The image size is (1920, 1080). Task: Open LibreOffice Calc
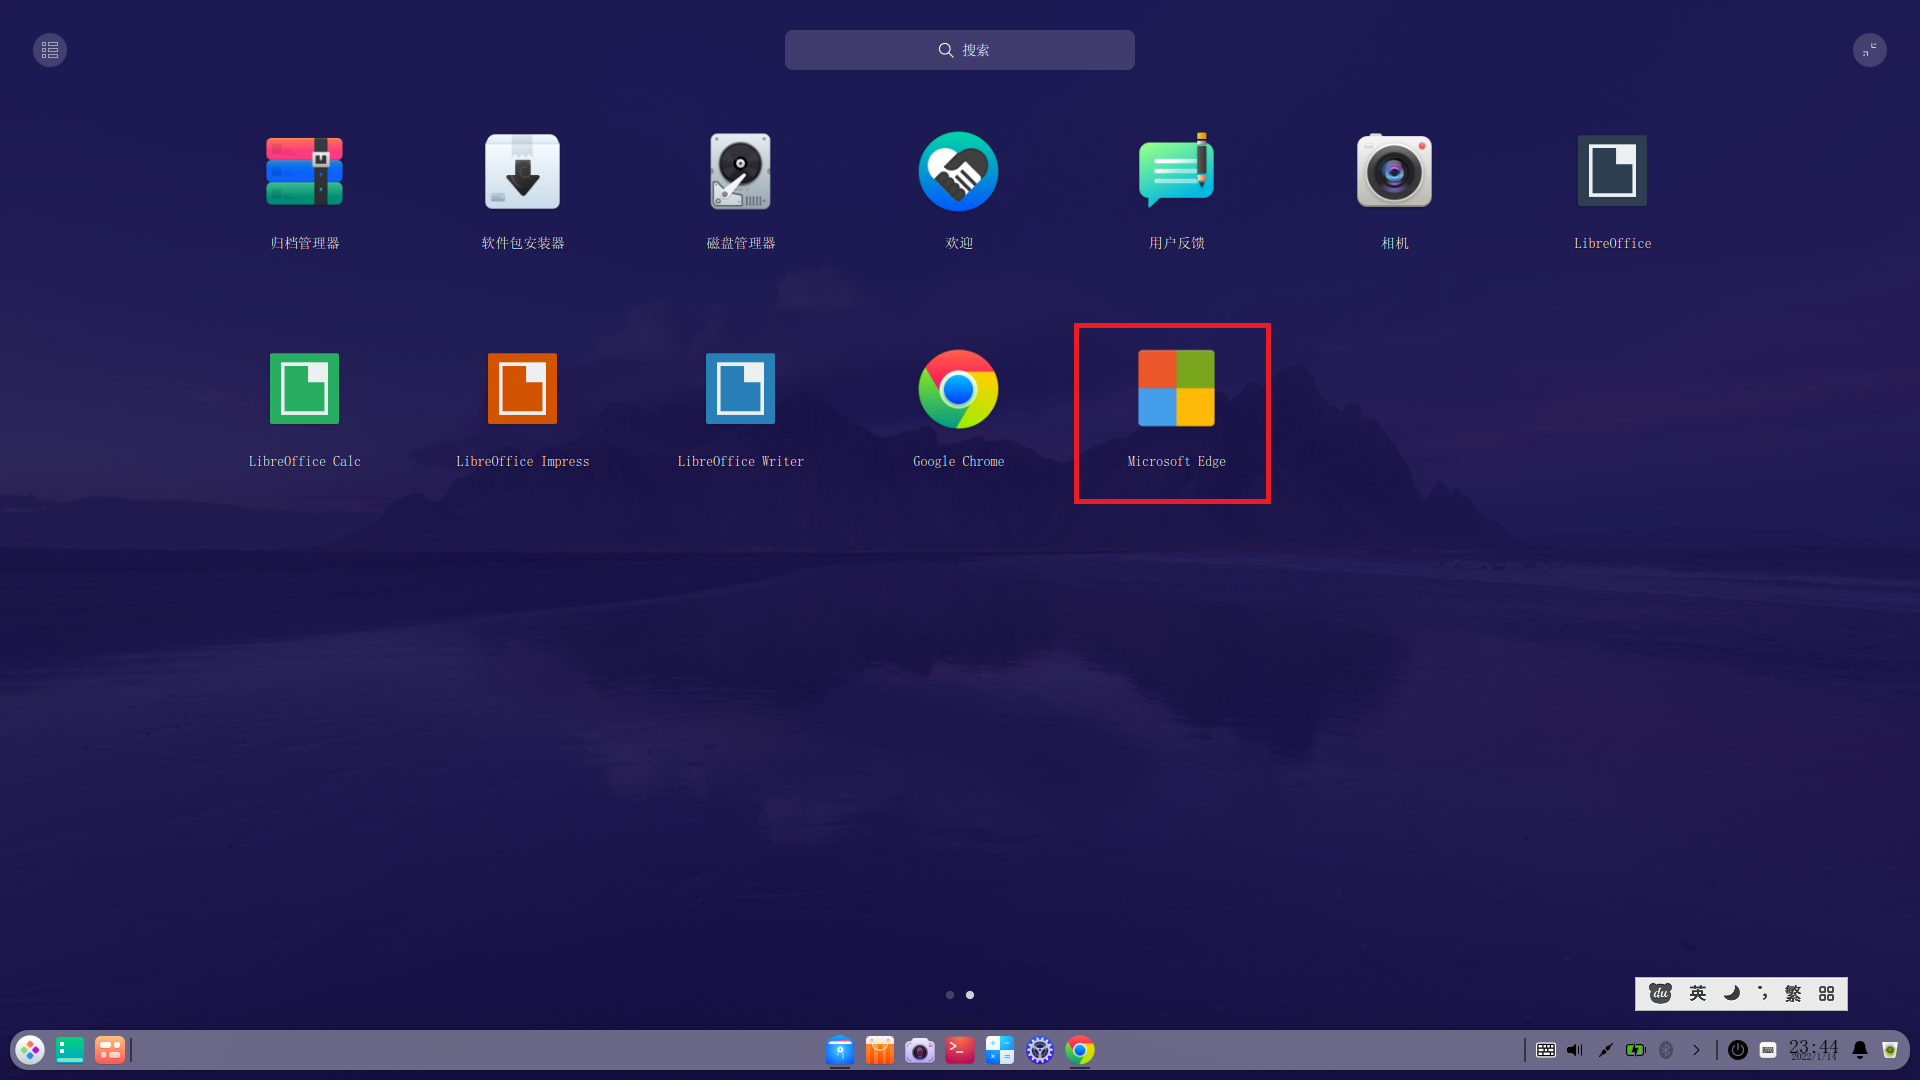click(x=304, y=390)
